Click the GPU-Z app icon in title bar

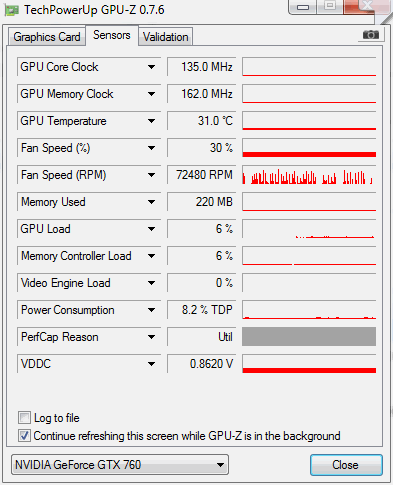[11, 10]
